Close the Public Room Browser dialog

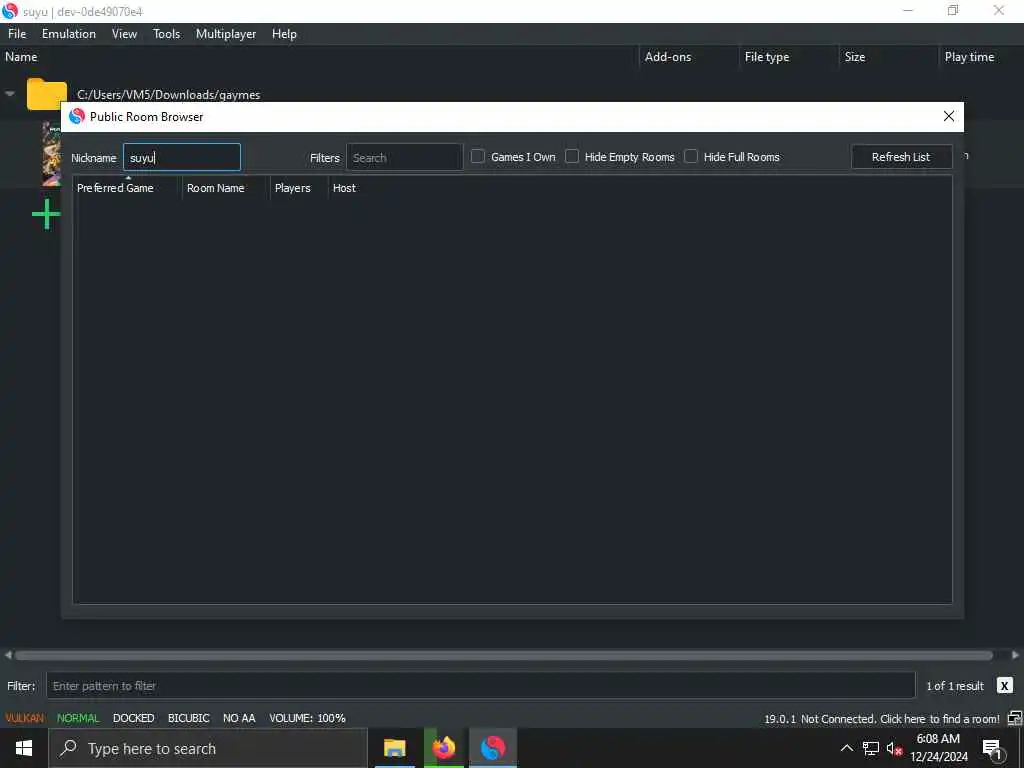pyautogui.click(x=949, y=116)
